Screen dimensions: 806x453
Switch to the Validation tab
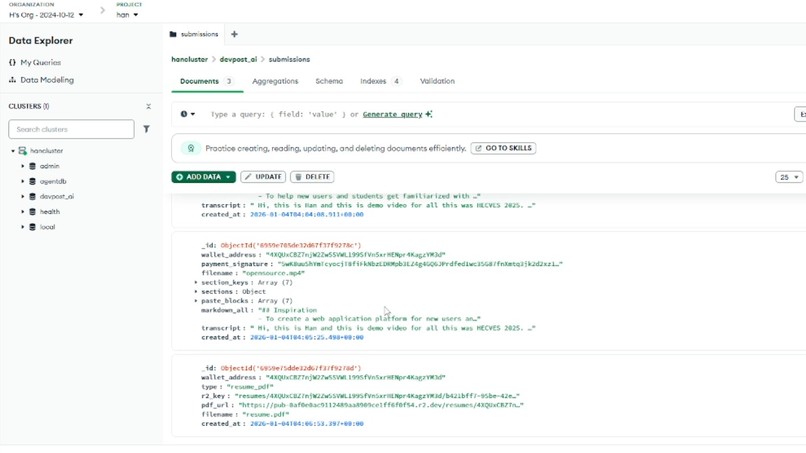tap(437, 81)
